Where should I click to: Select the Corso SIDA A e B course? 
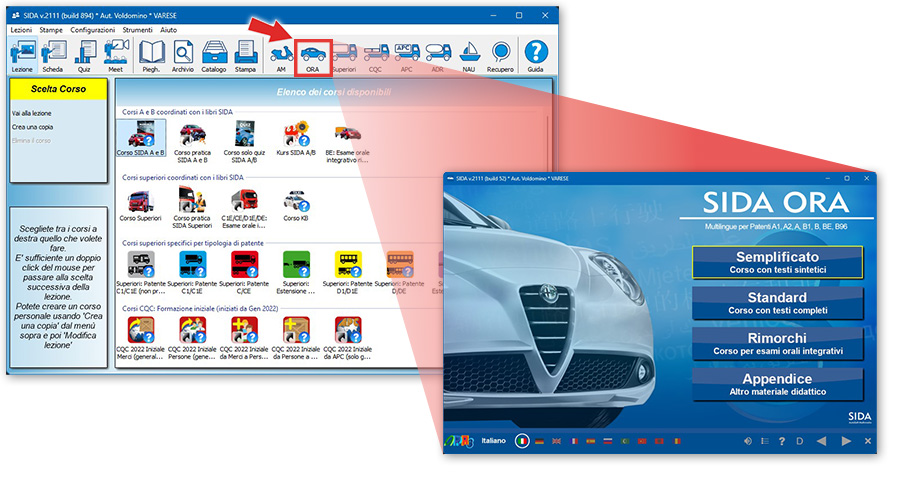tap(141, 139)
